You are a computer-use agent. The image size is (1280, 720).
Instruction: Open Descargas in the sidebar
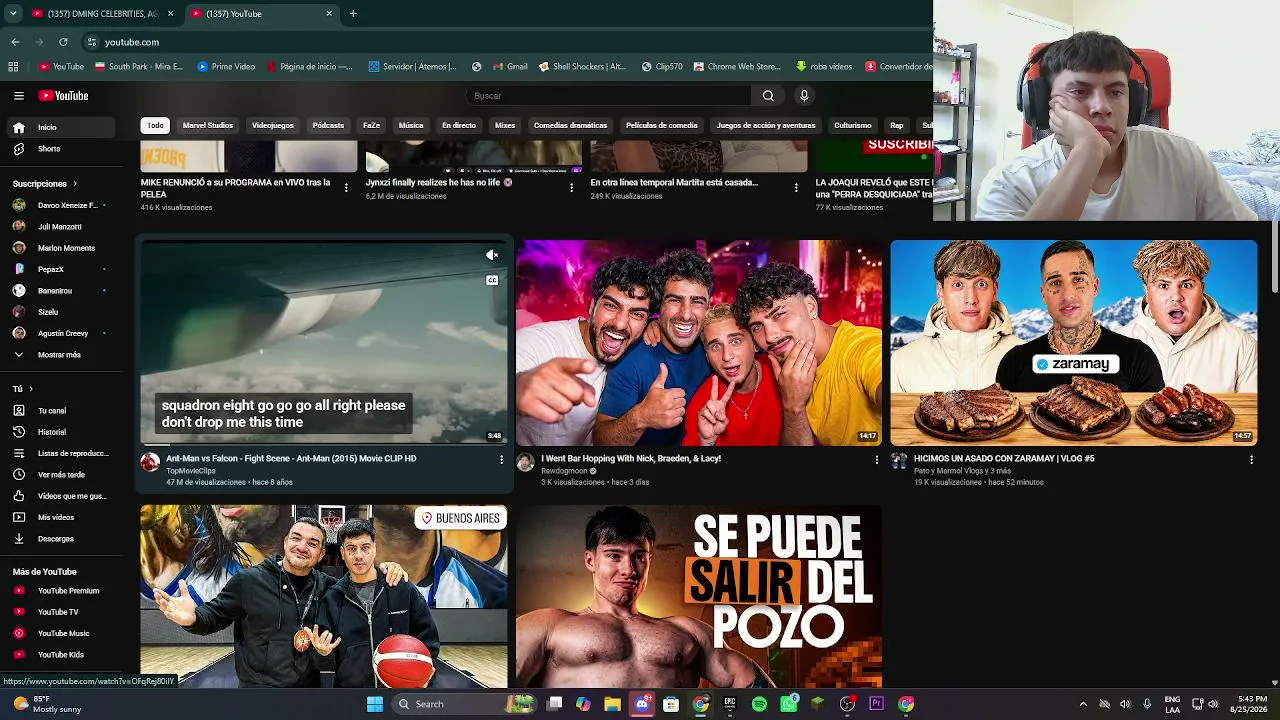pos(60,539)
